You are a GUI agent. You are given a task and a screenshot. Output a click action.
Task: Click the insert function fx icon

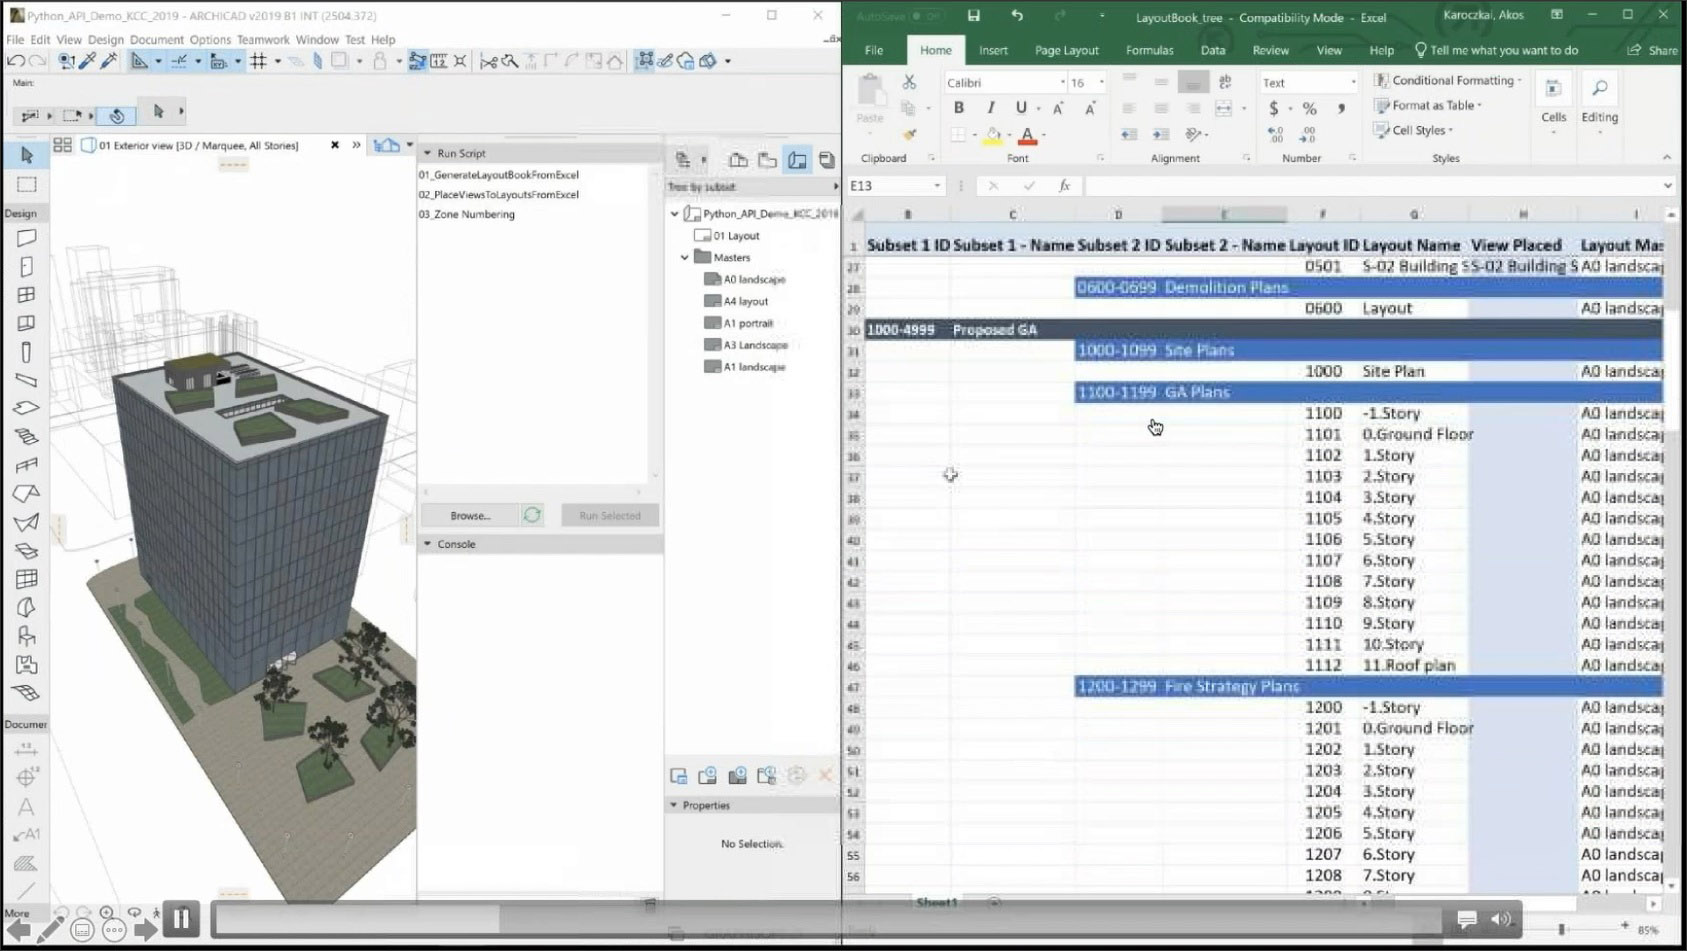coord(1065,186)
